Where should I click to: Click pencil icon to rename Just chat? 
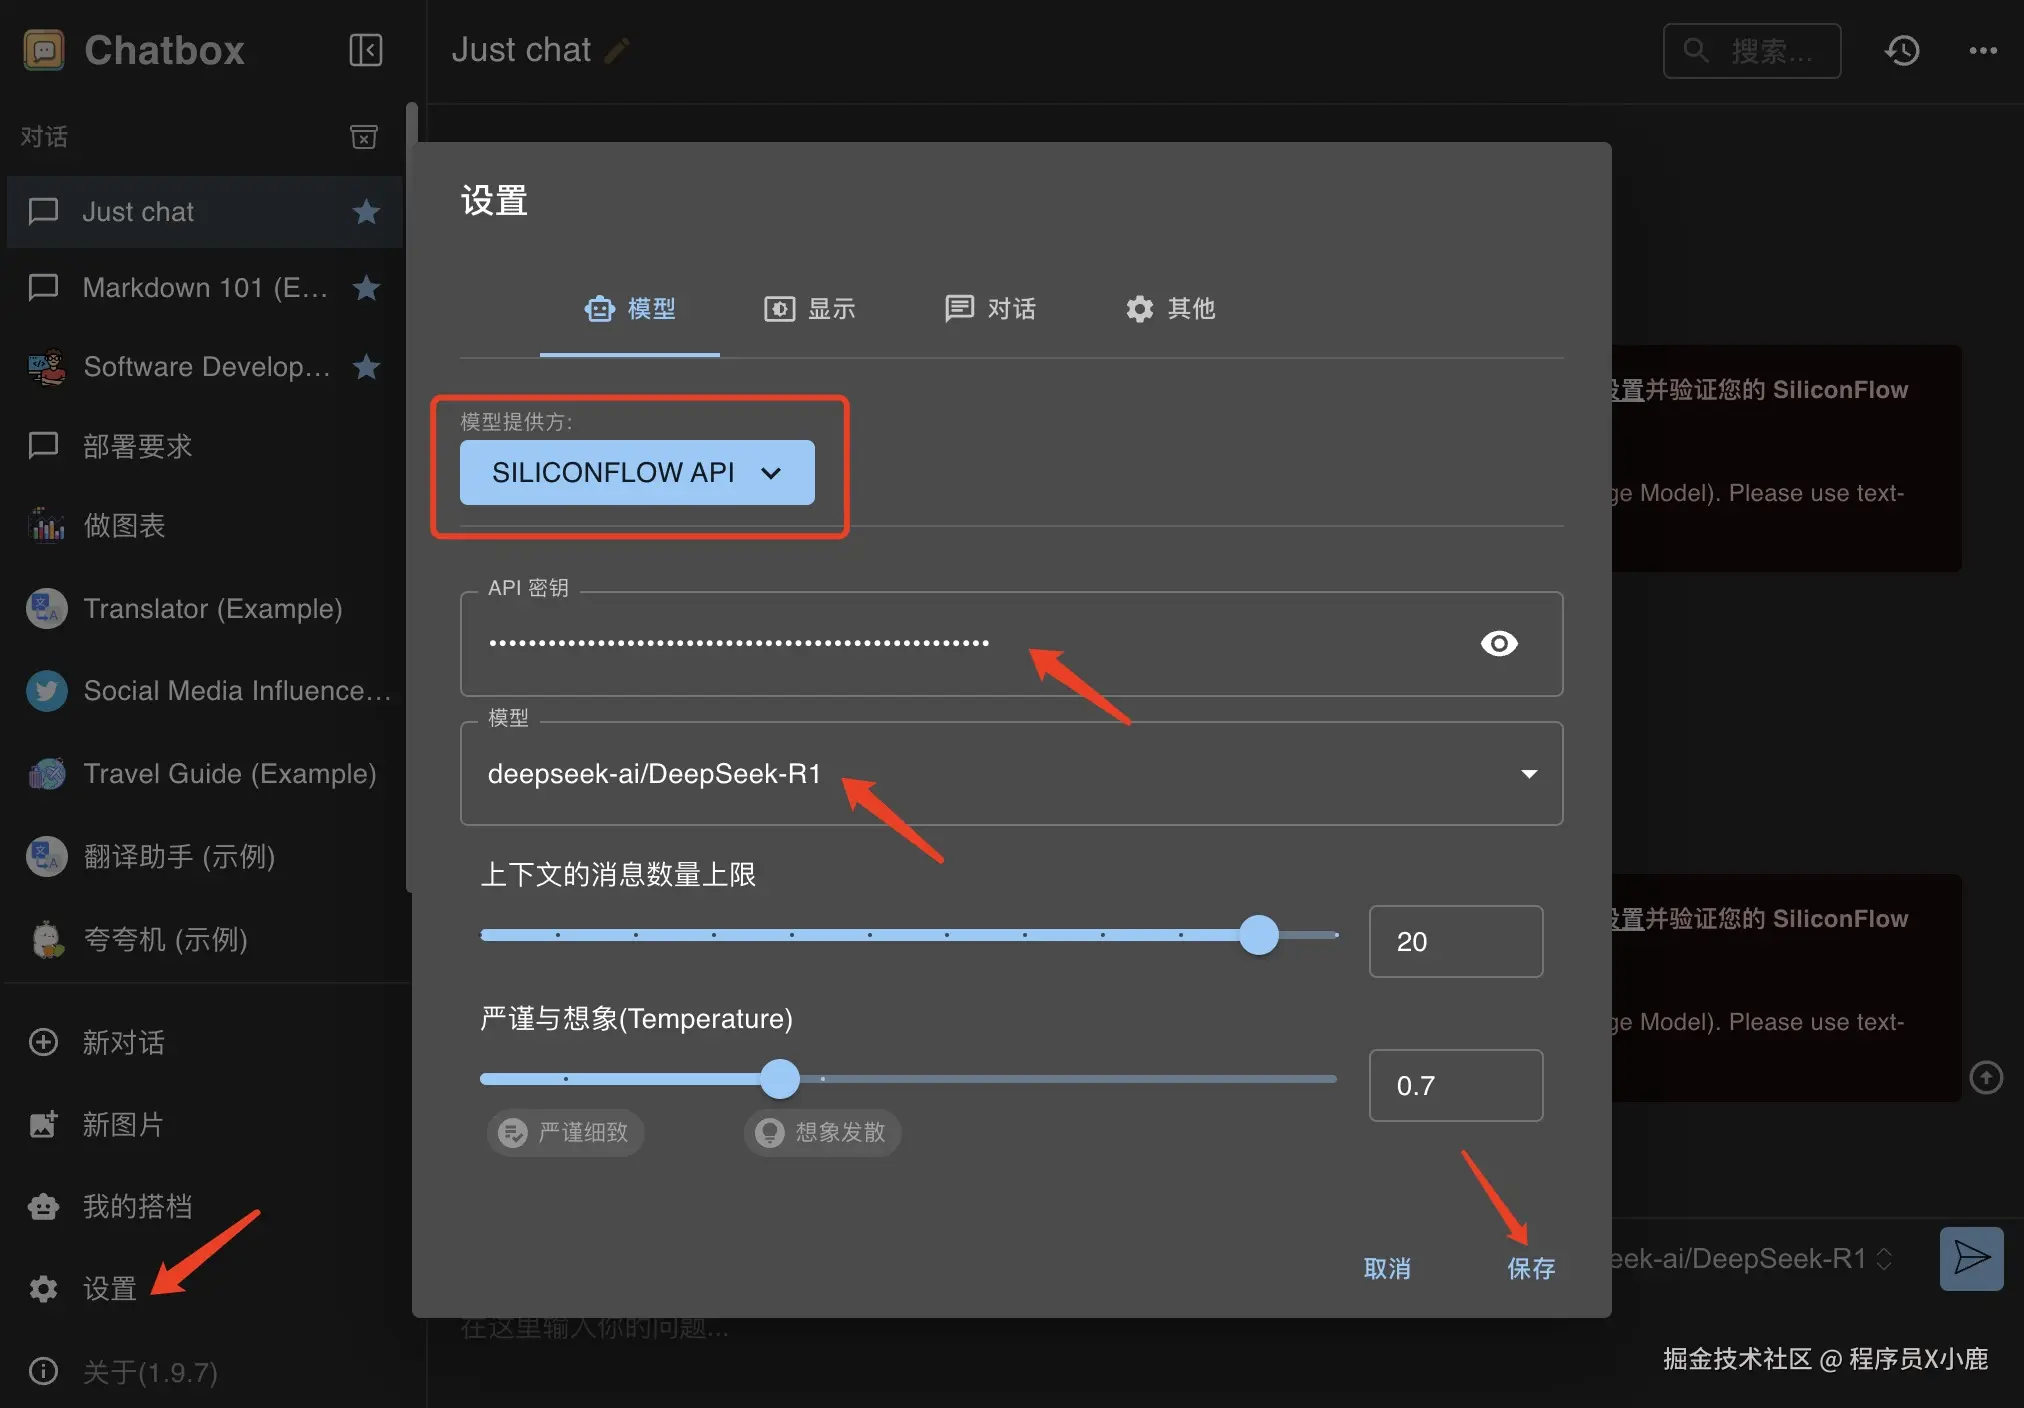click(618, 51)
